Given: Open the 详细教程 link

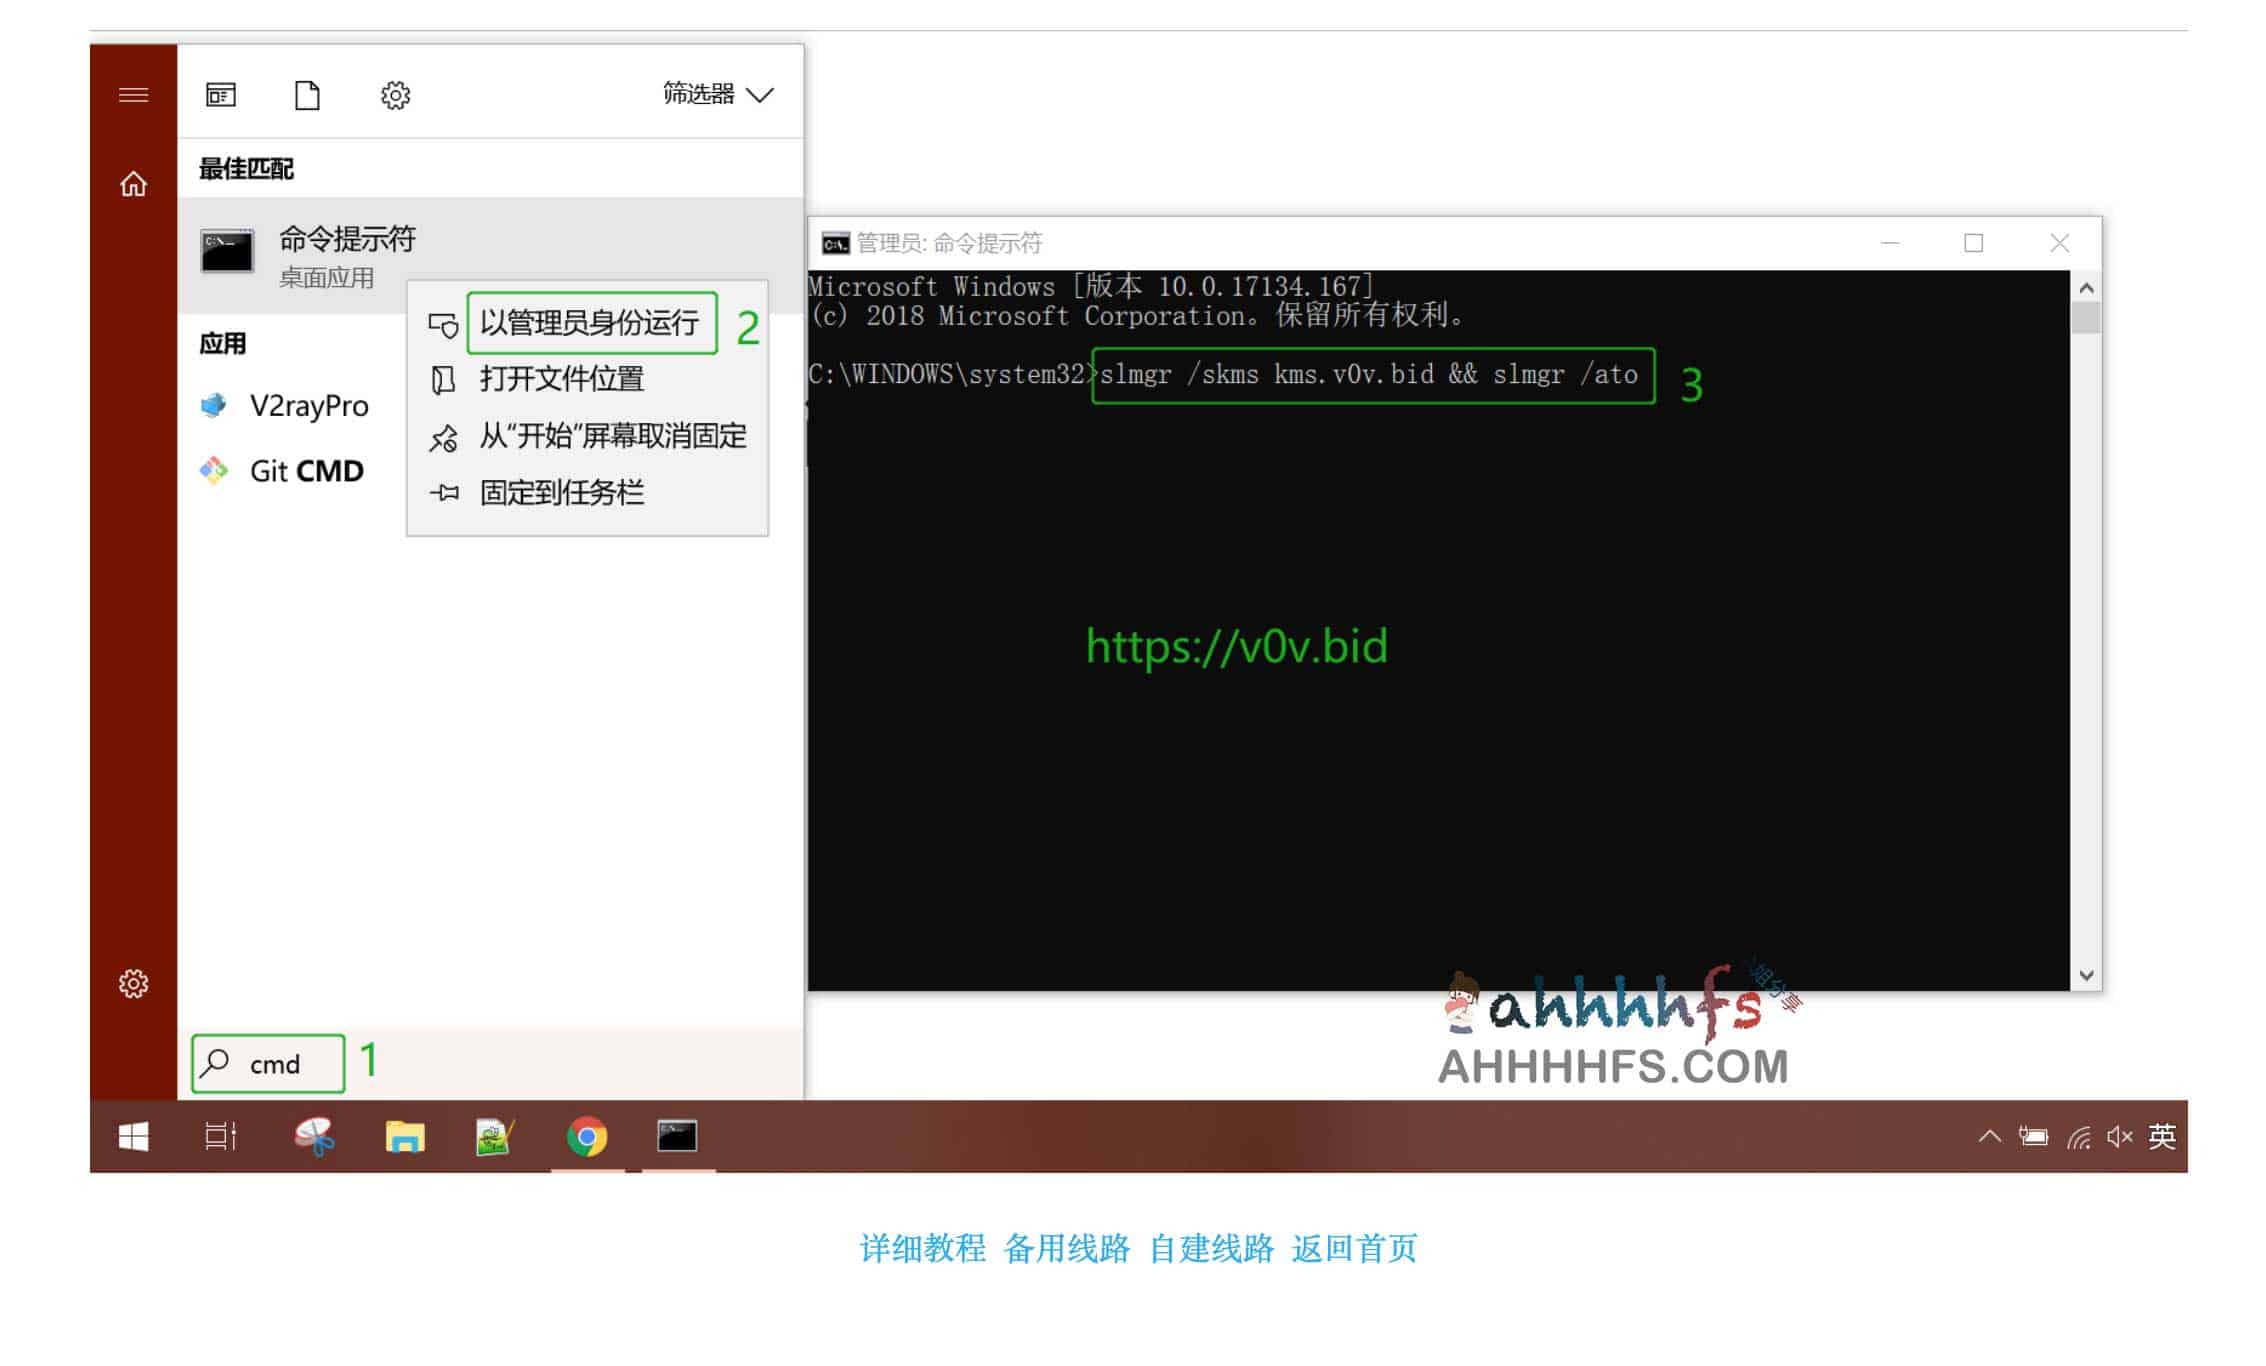Looking at the screenshot, I should pos(921,1249).
